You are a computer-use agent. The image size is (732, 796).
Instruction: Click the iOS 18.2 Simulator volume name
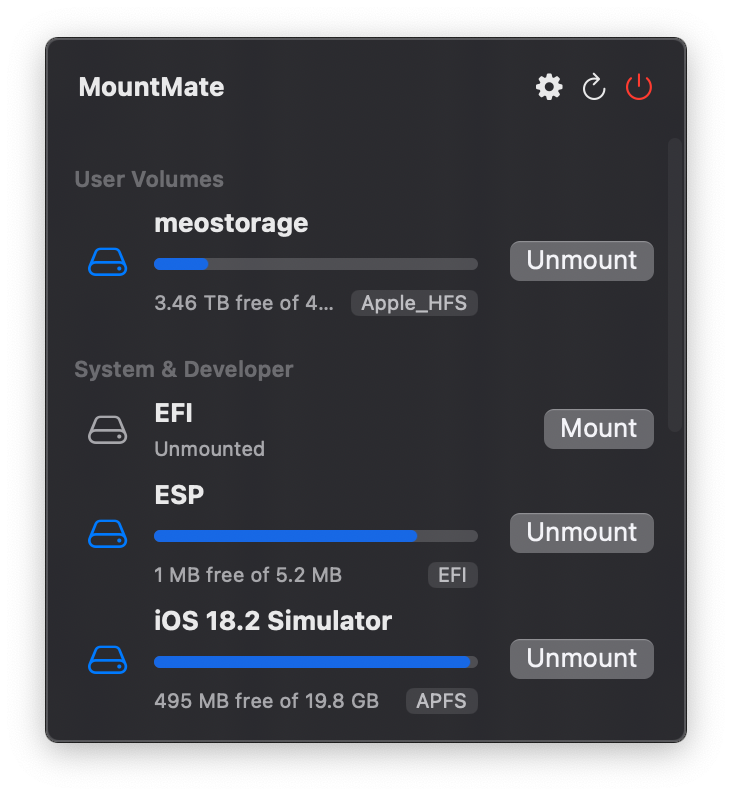coord(273,620)
